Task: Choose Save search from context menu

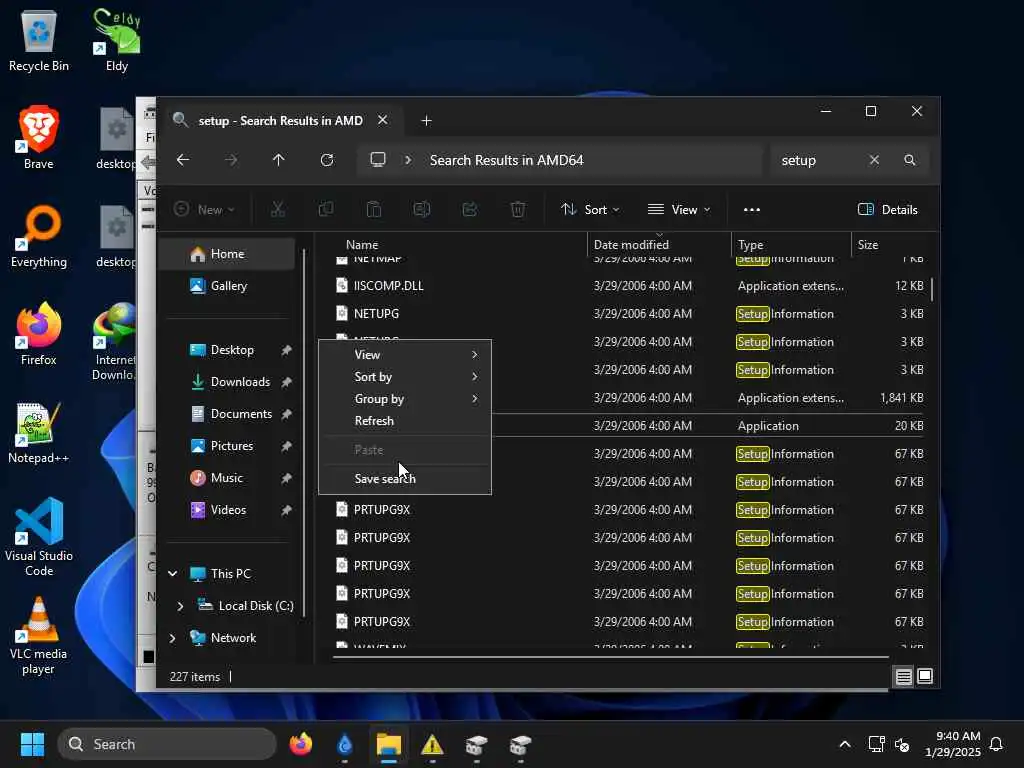Action: point(405,479)
